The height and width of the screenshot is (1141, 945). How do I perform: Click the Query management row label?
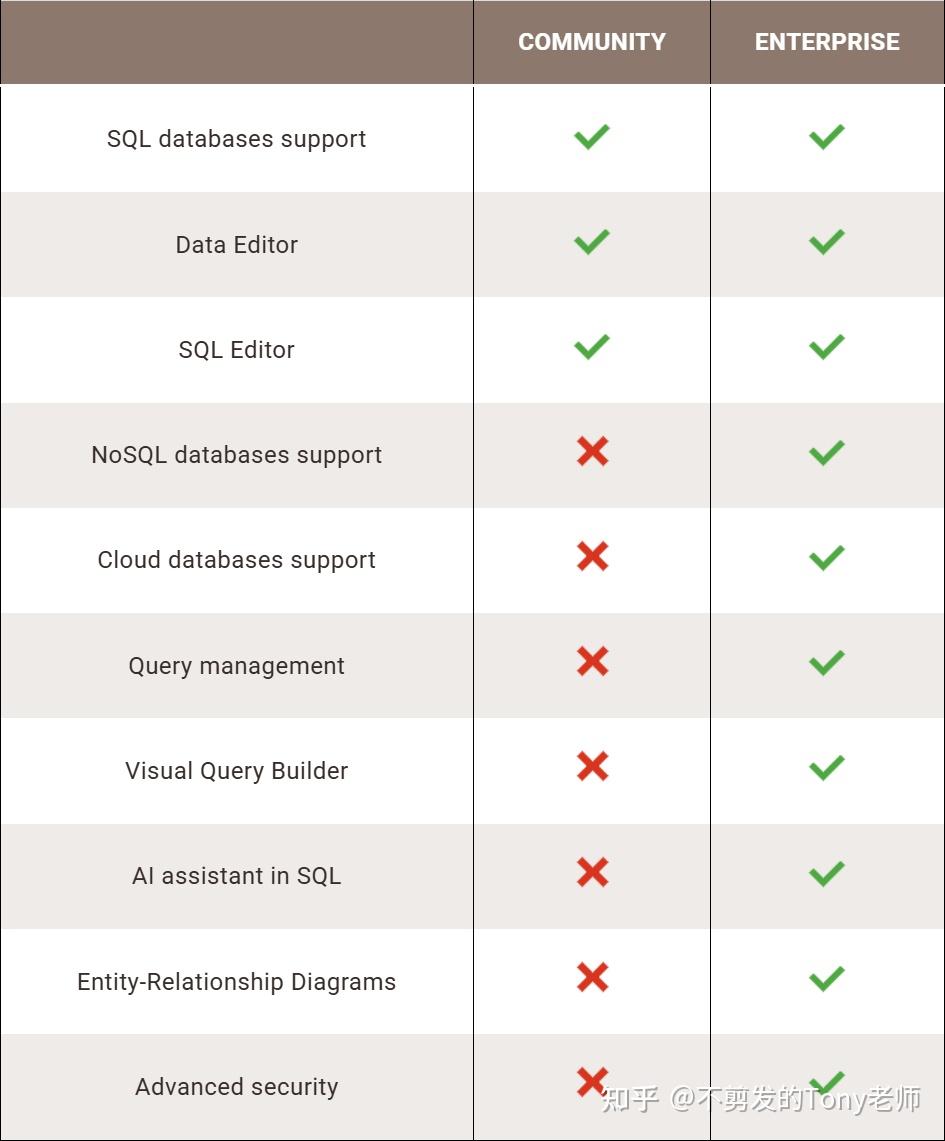point(237,666)
